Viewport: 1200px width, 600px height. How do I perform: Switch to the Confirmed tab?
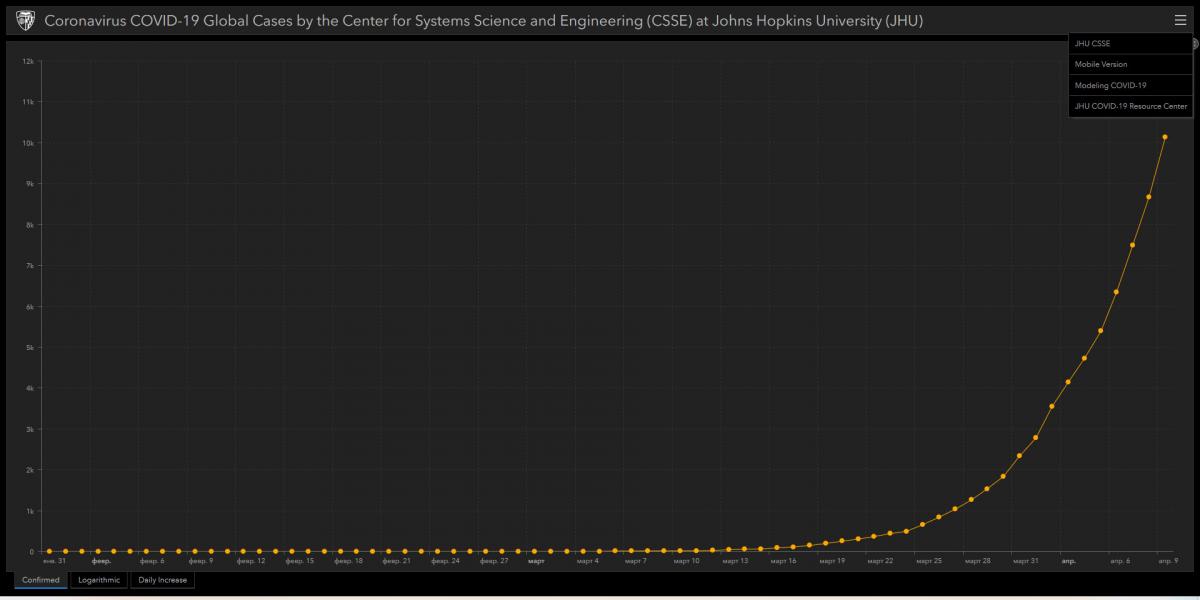(x=41, y=580)
